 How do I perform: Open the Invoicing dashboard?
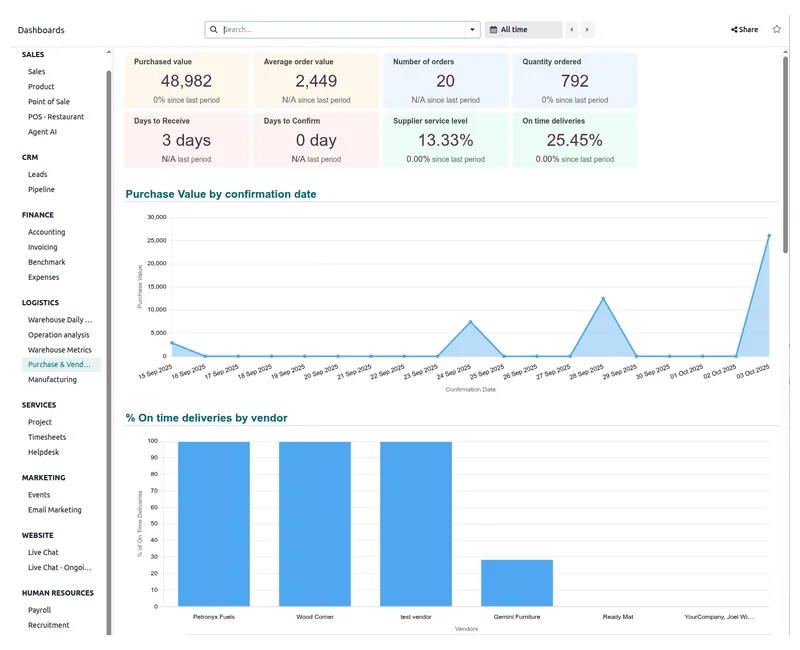coord(43,247)
